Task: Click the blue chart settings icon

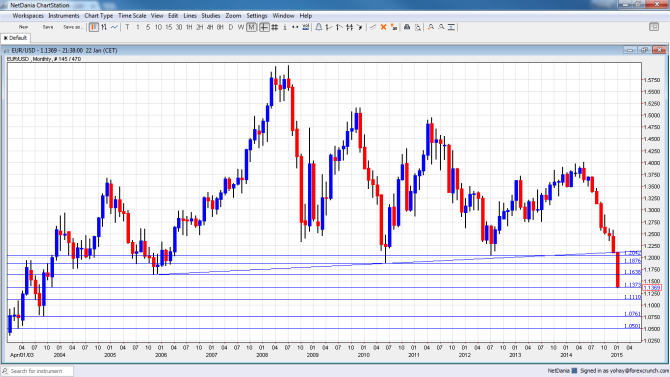Action: coord(306,27)
